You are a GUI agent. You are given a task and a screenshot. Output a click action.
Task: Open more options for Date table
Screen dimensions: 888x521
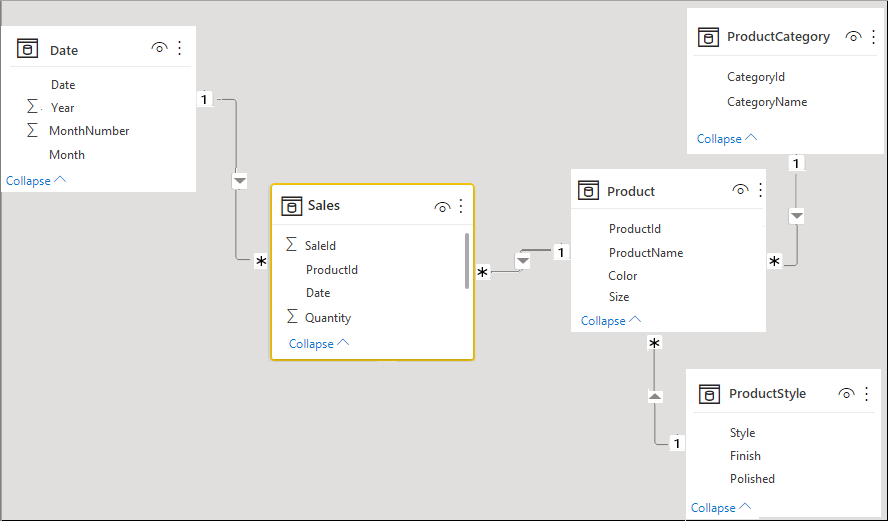point(180,48)
